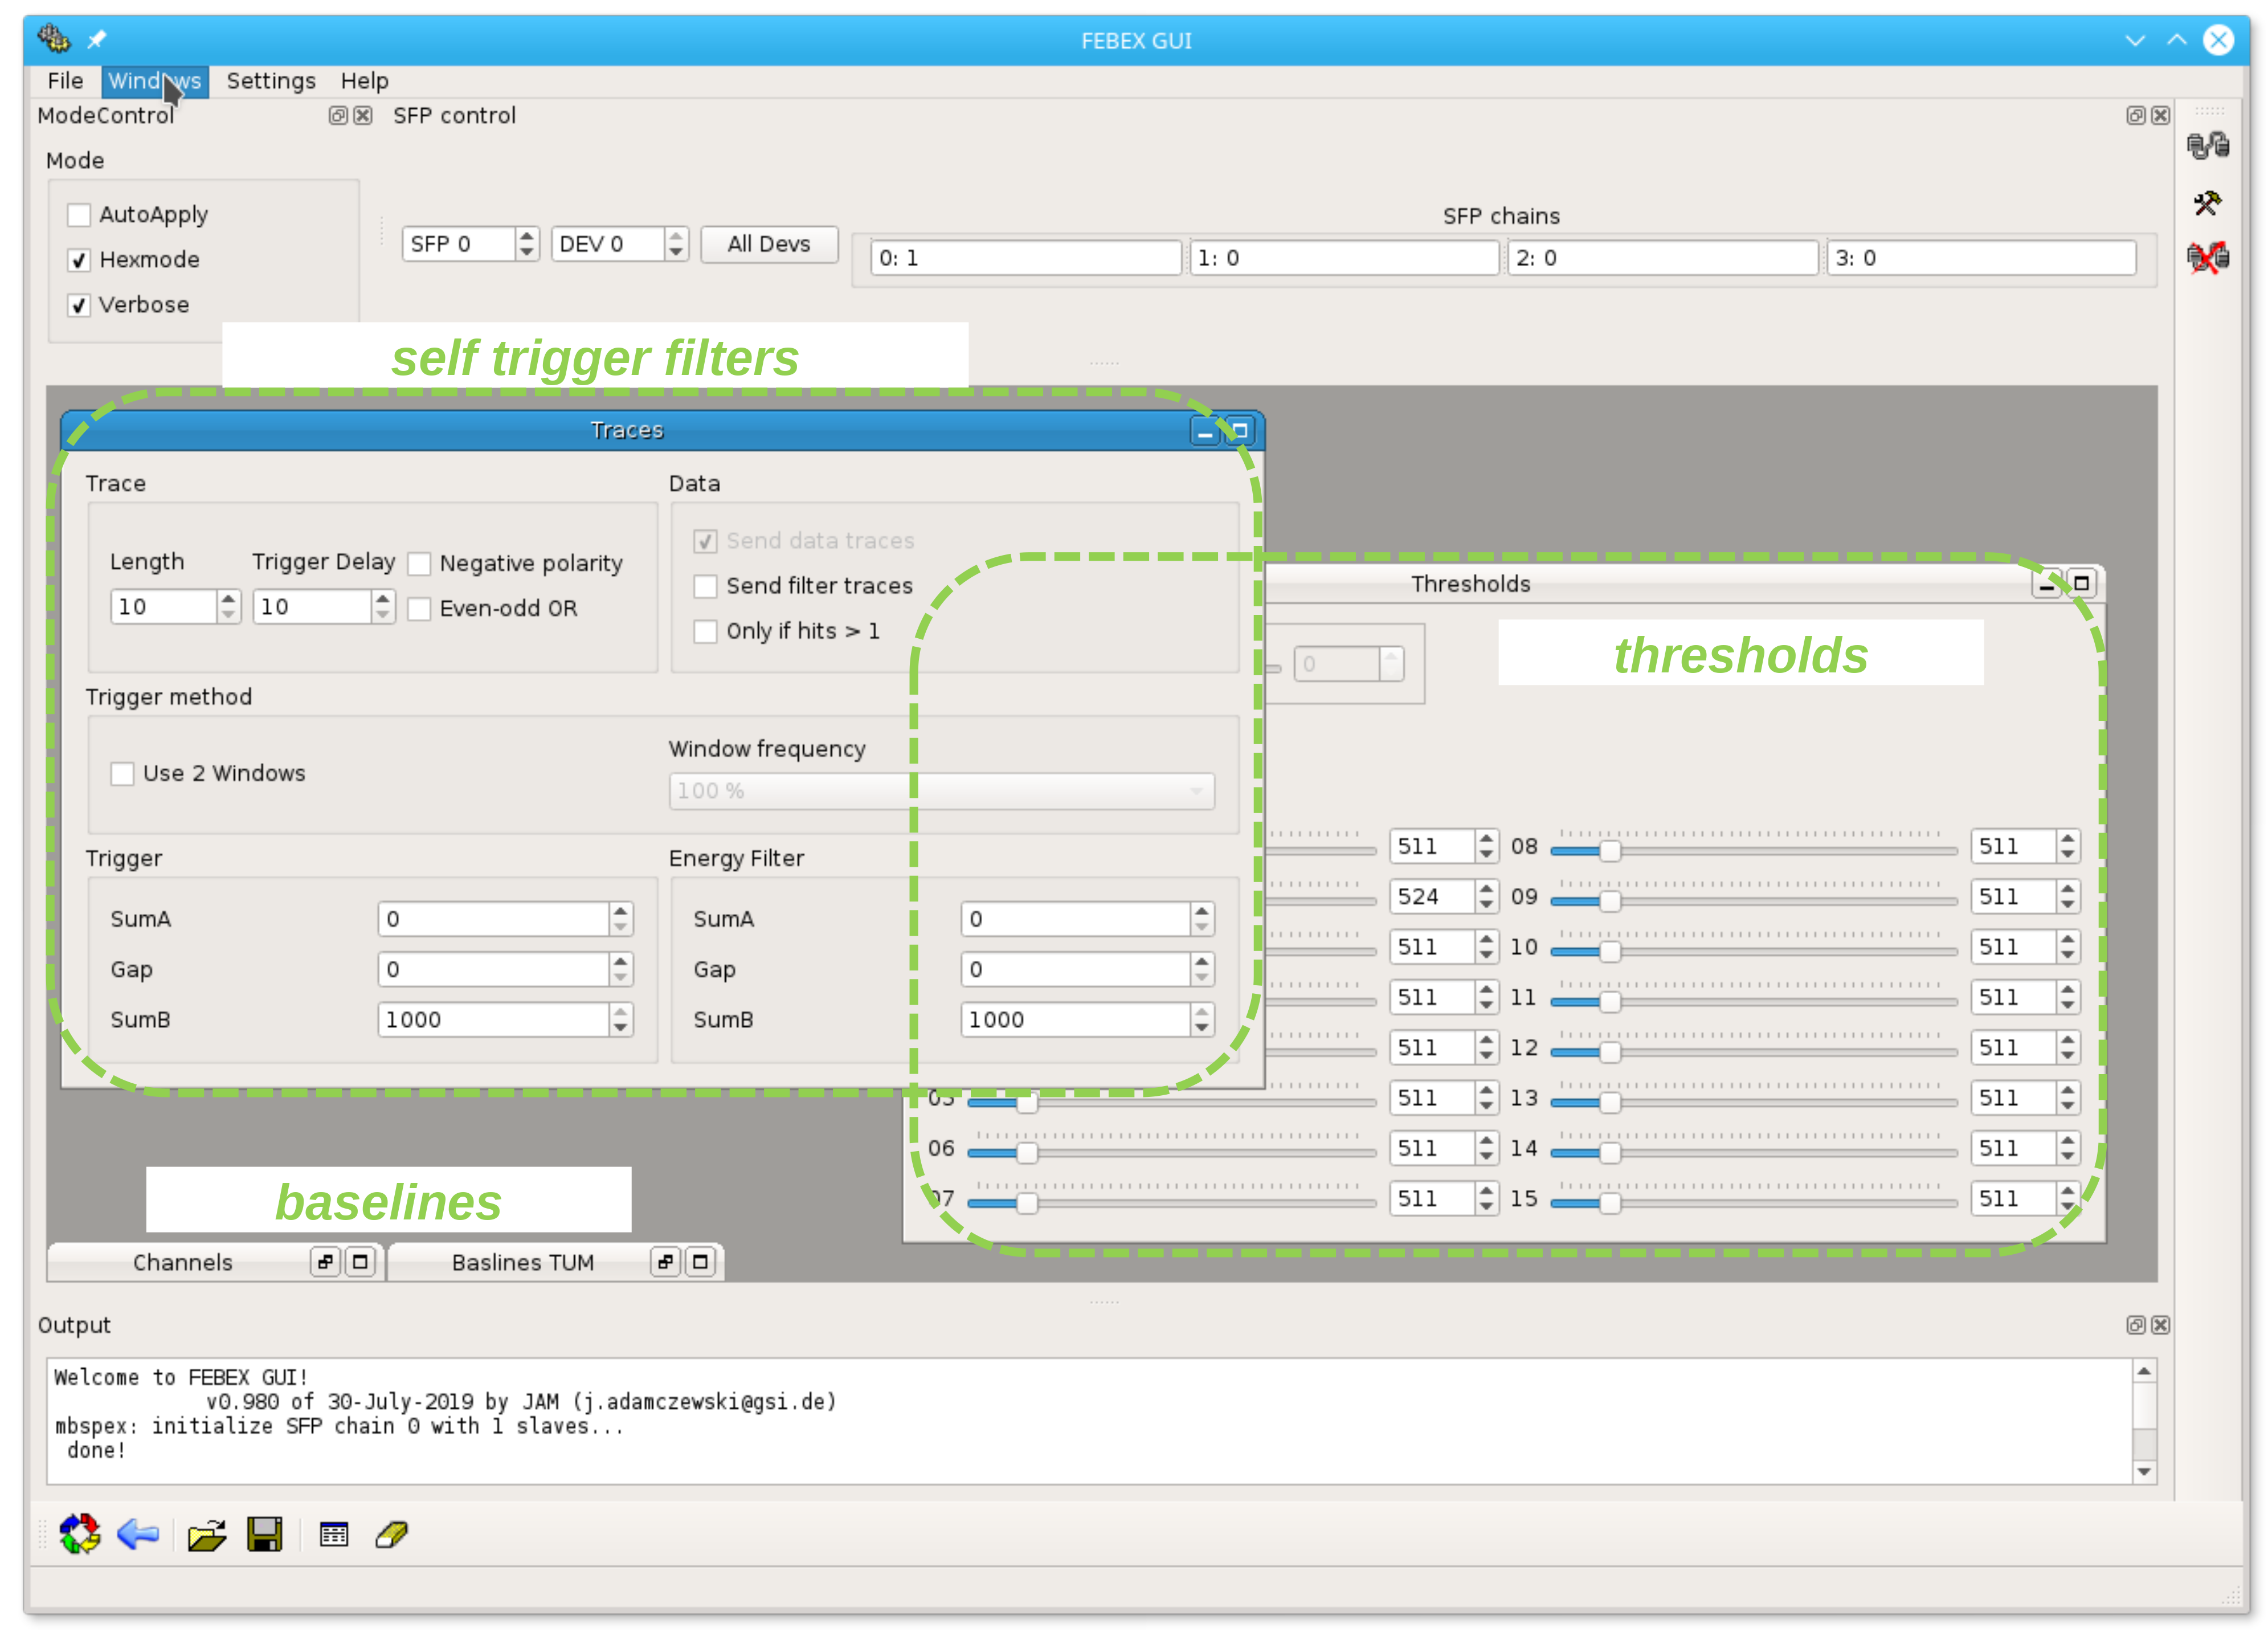Float the Output dock panel
The width and height of the screenshot is (2268, 1636).
coord(2135,1324)
